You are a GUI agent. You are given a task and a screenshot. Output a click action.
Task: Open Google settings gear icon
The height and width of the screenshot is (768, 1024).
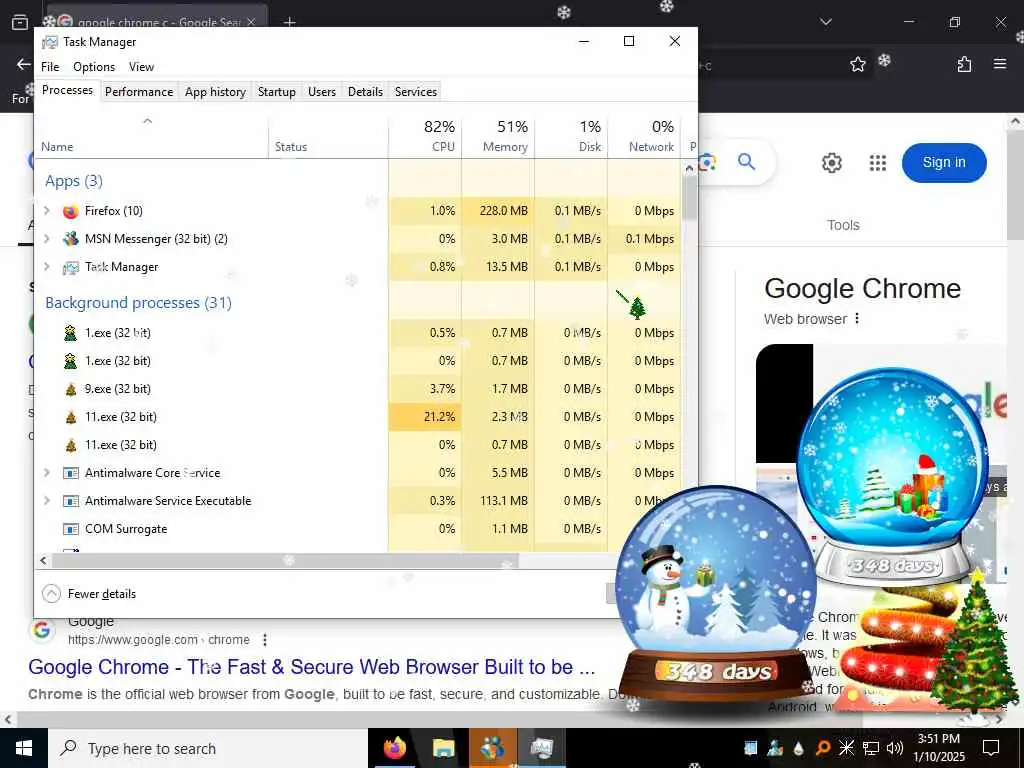tap(831, 163)
